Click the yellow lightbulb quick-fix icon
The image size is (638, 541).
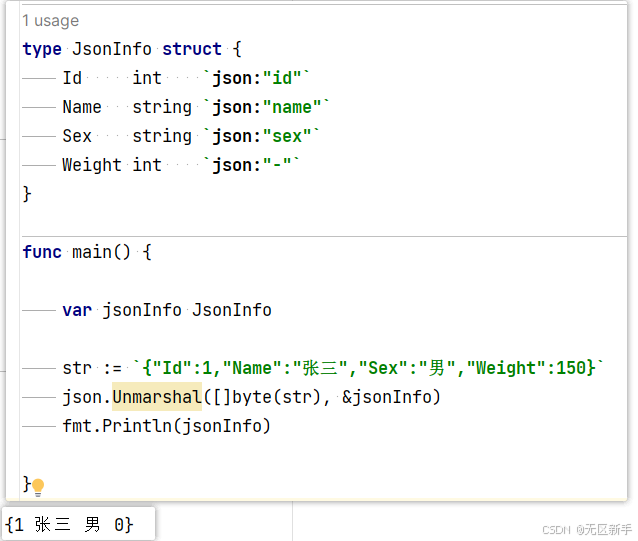coord(38,487)
